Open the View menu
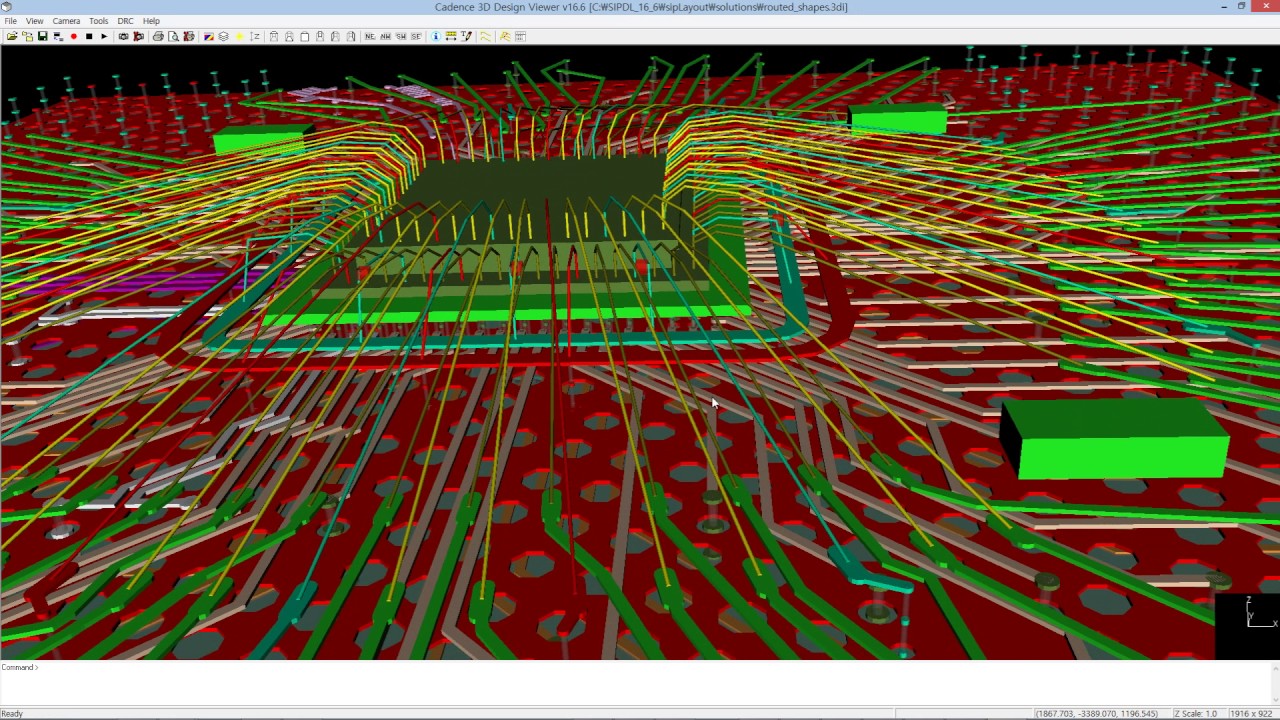This screenshot has height=720, width=1280. point(34,20)
